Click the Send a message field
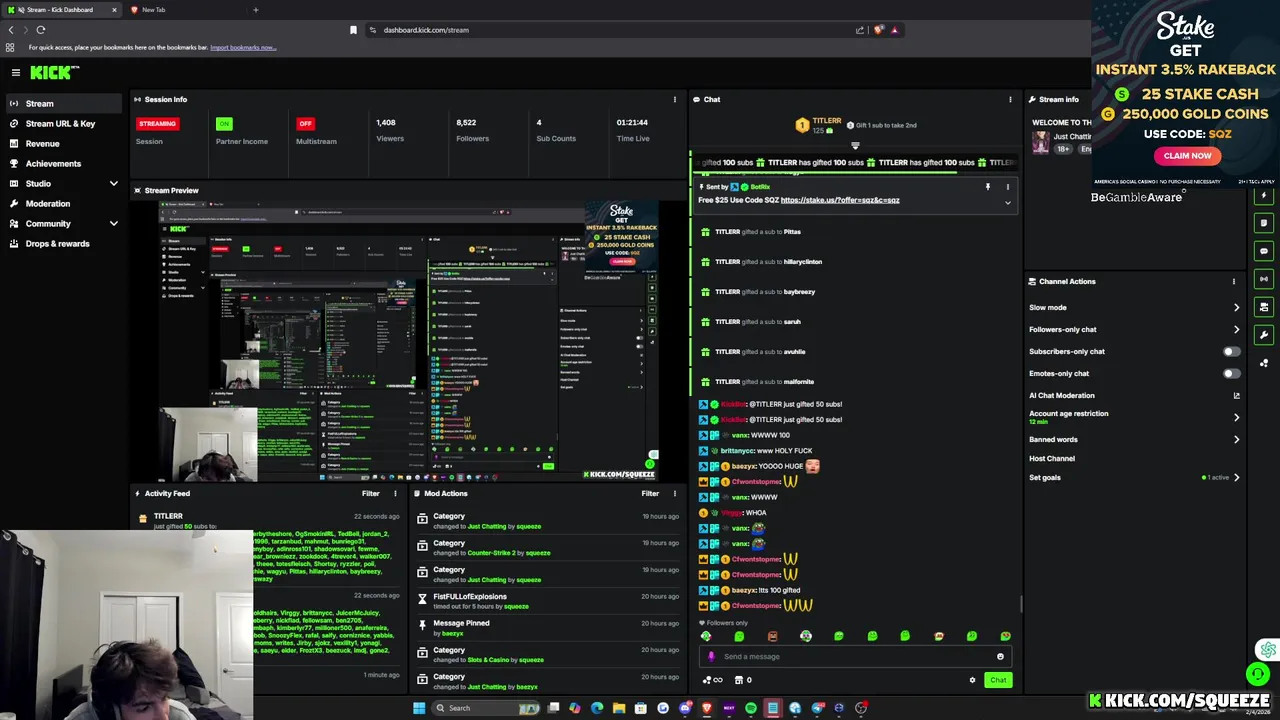1280x720 pixels. coord(855,656)
